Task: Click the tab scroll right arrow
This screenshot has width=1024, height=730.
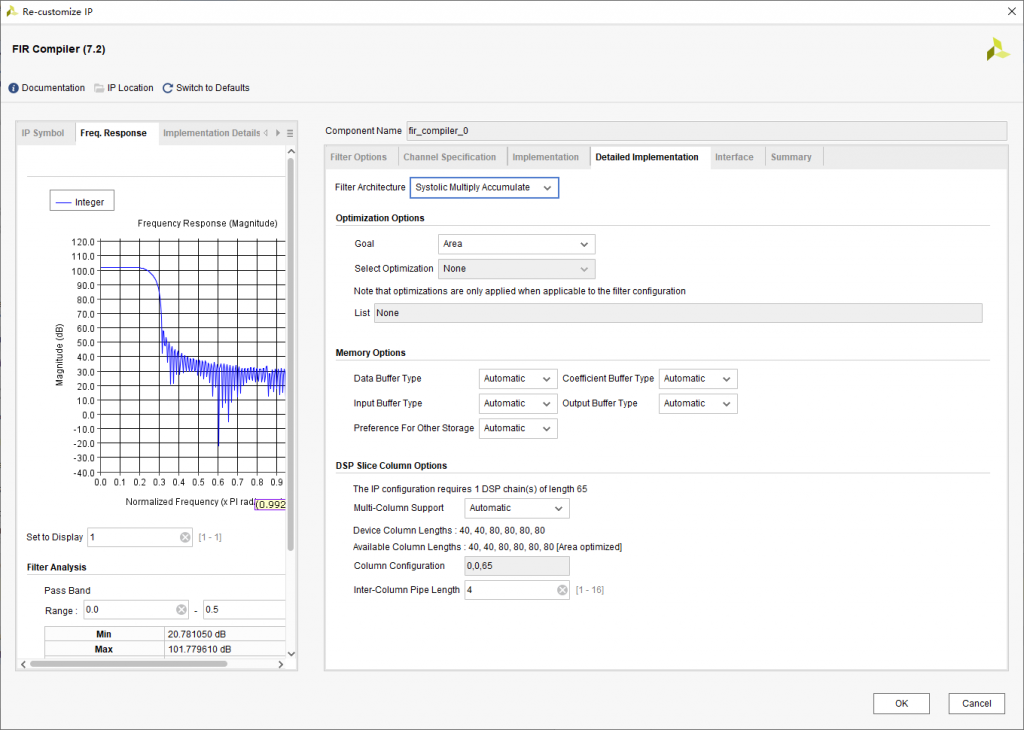Action: point(278,133)
